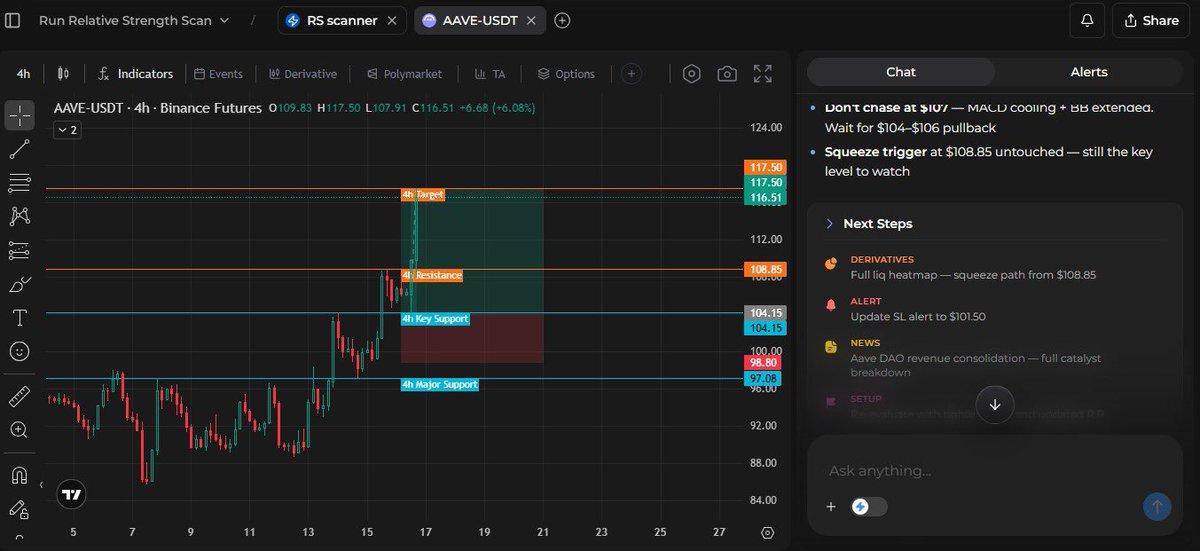Open Run Relative Strength Scan dropdown
1200x551 pixels.
(134, 20)
